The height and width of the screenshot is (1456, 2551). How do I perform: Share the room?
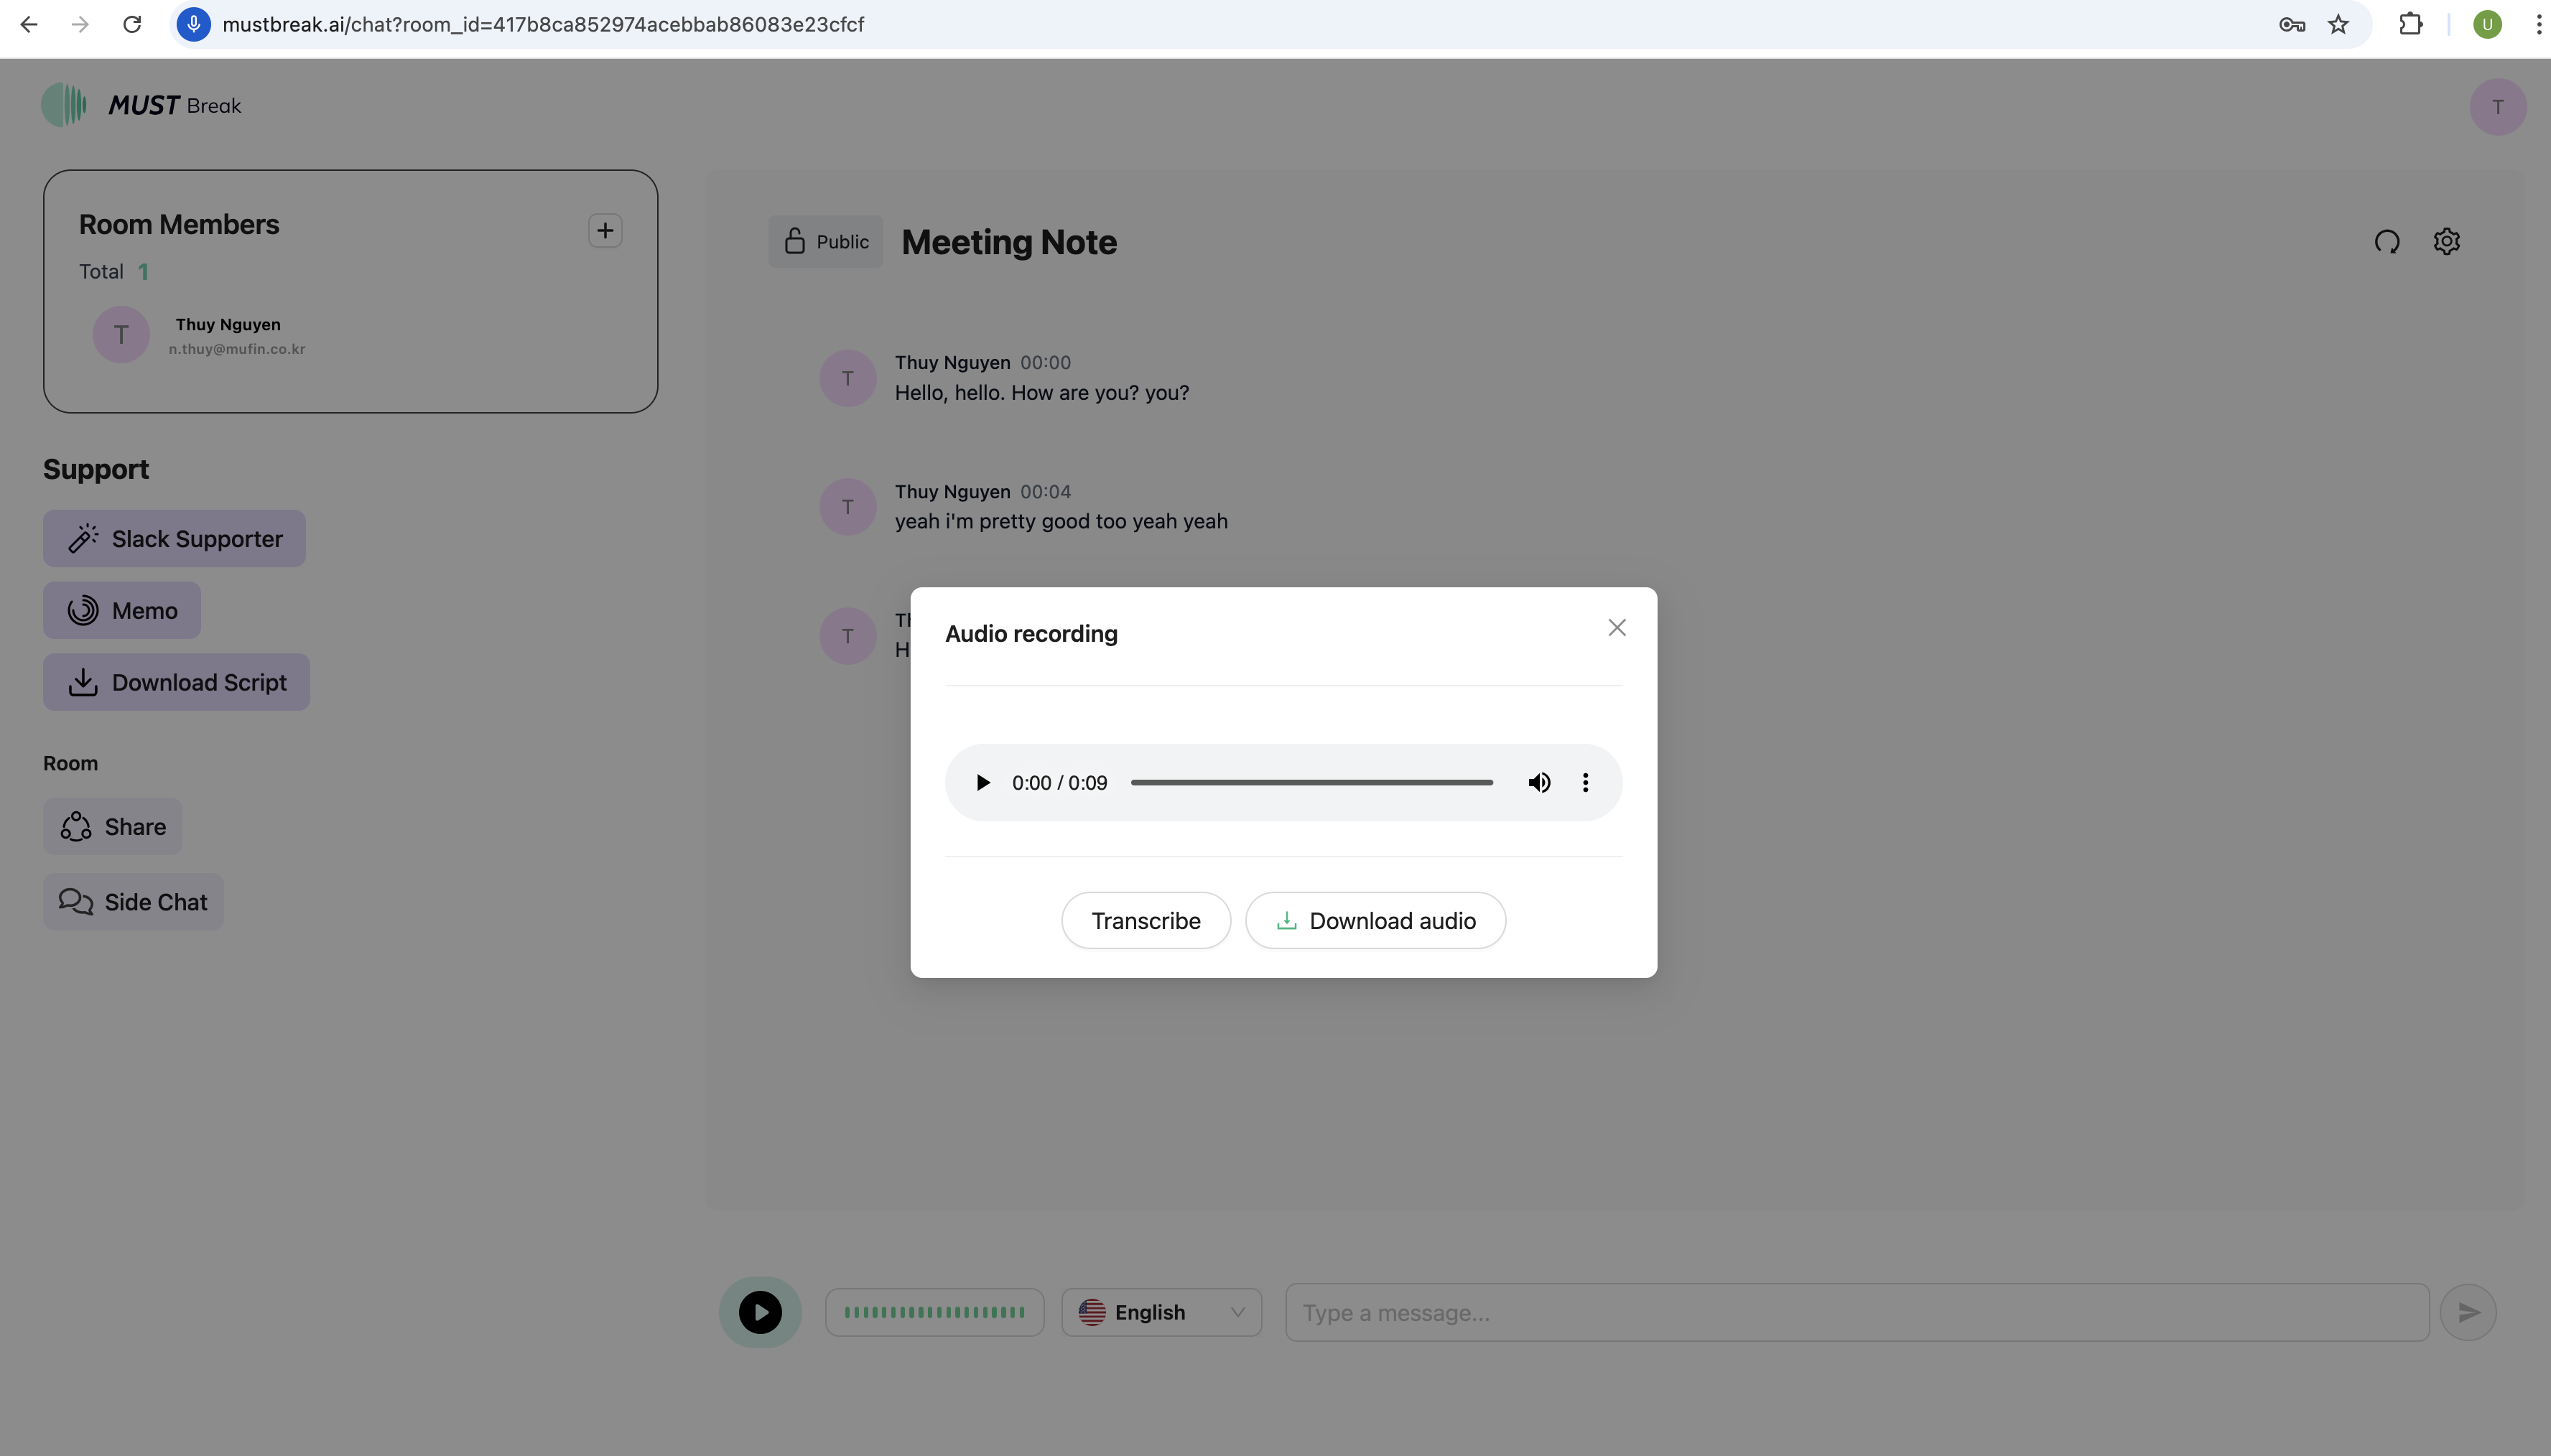[112, 827]
